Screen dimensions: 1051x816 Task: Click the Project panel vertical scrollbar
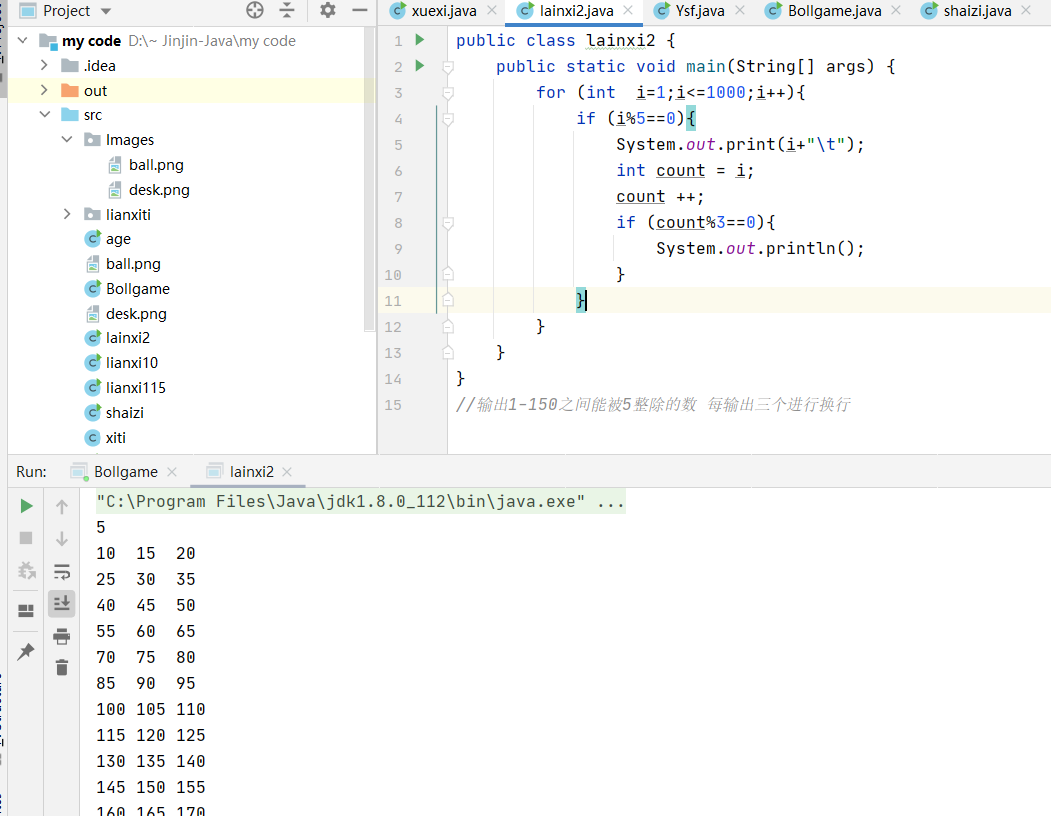click(369, 180)
